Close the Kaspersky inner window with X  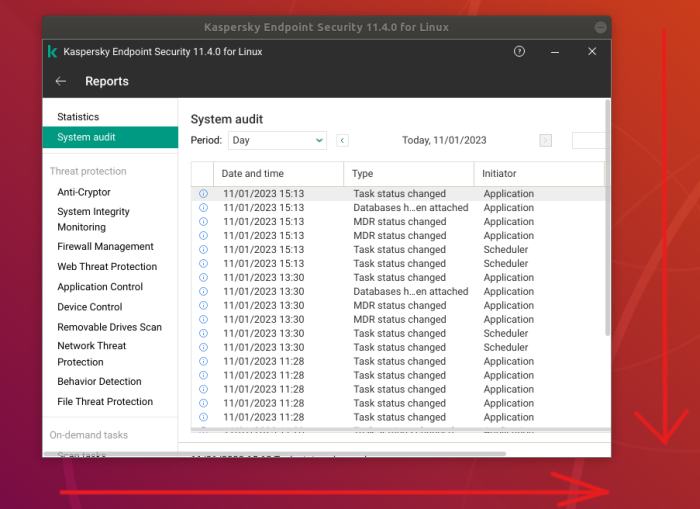(592, 51)
